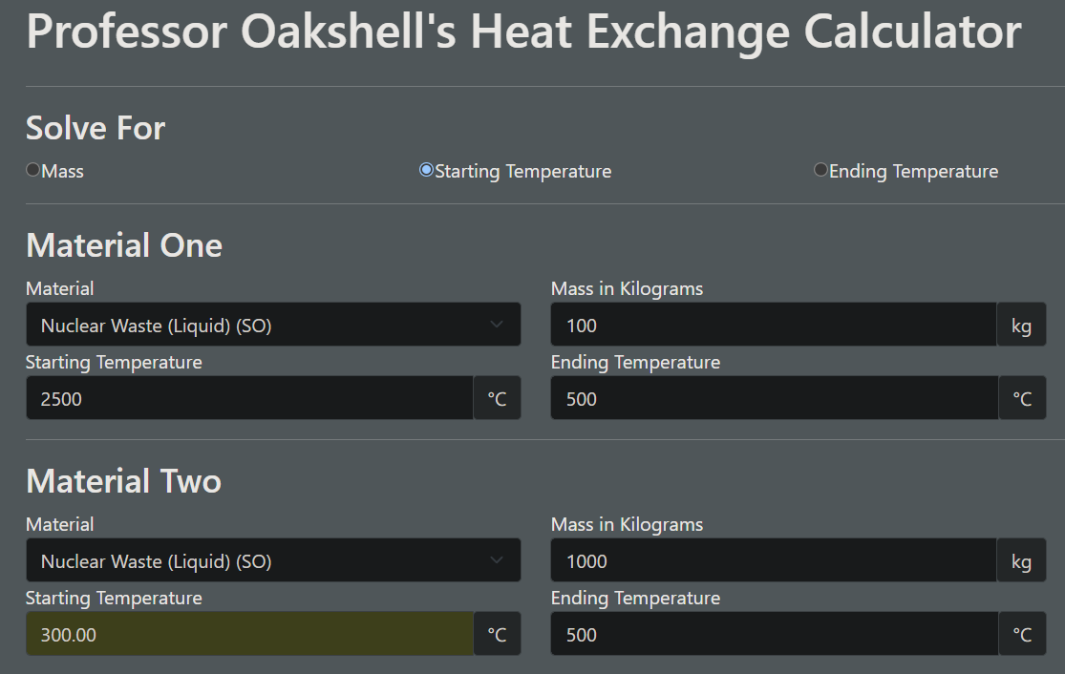Click highlighted 300.00 starting temperature field
Screen dimensions: 1065x674
click(x=249, y=634)
